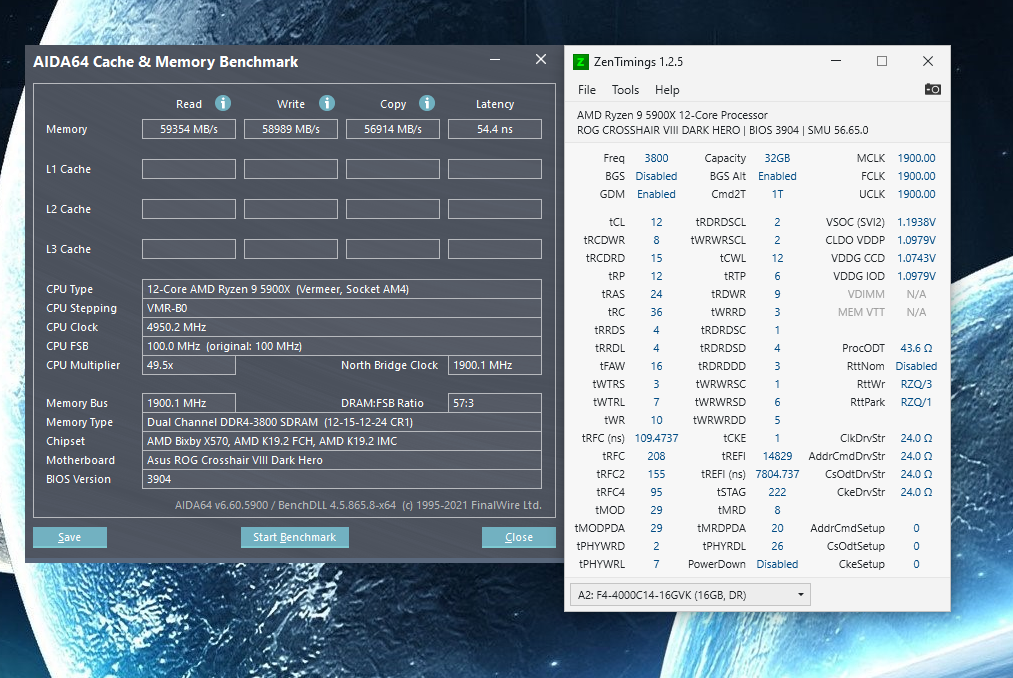Take ZenTimings screenshot with camera icon
1013x678 pixels.
coord(932,89)
